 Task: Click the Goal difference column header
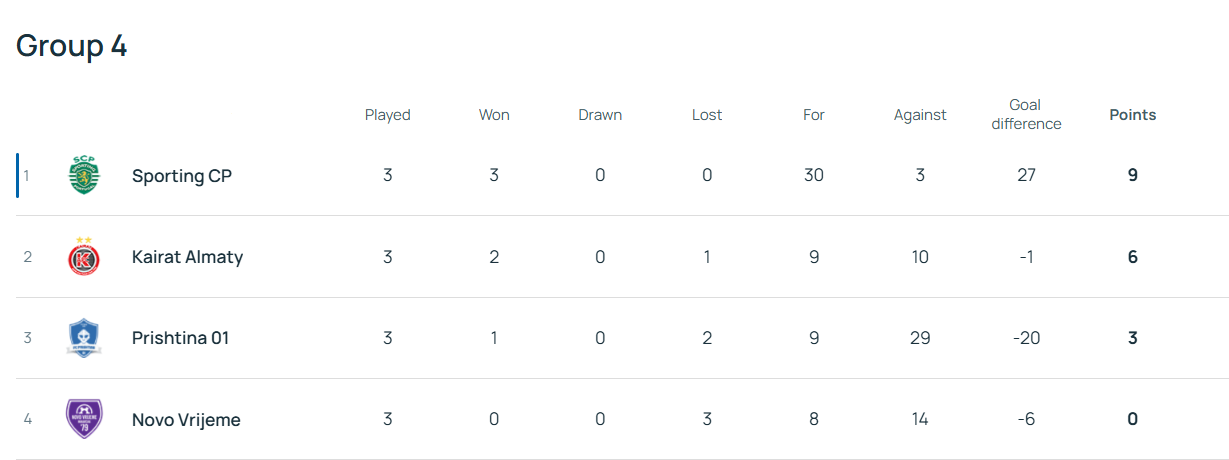(x=1026, y=114)
